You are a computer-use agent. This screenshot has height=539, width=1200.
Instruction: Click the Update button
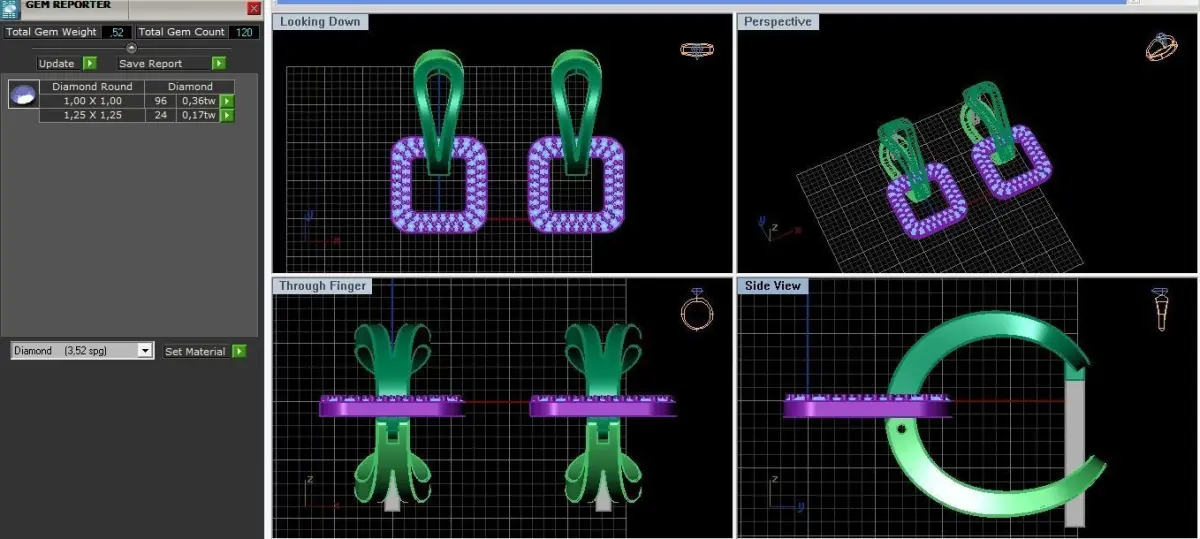pyautogui.click(x=57, y=64)
